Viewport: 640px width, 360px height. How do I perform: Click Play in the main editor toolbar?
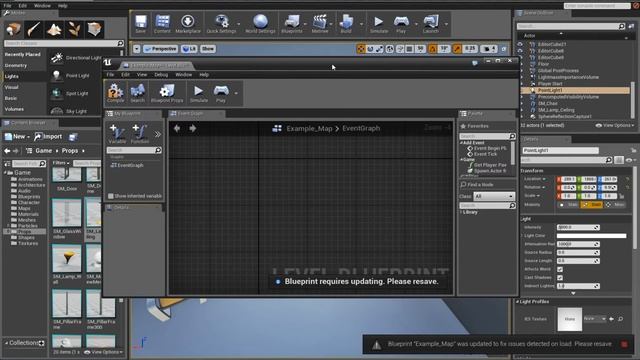click(401, 24)
